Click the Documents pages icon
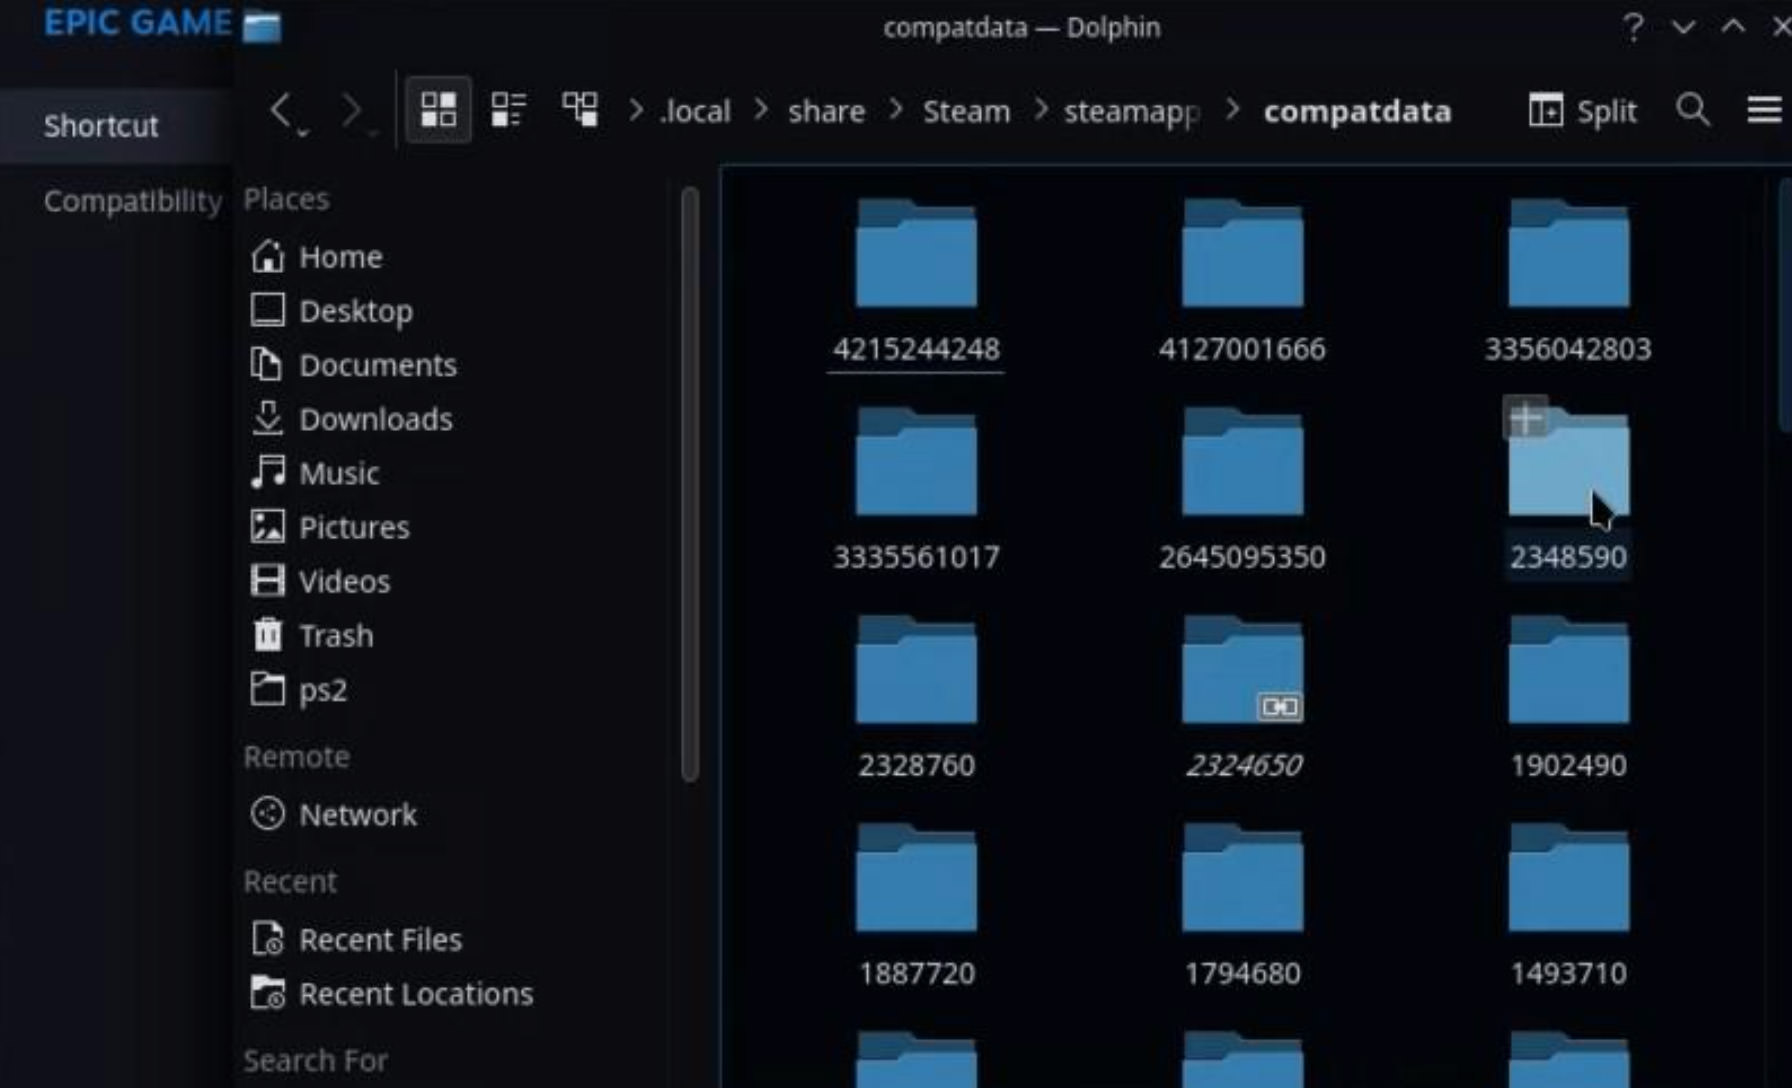 (267, 364)
